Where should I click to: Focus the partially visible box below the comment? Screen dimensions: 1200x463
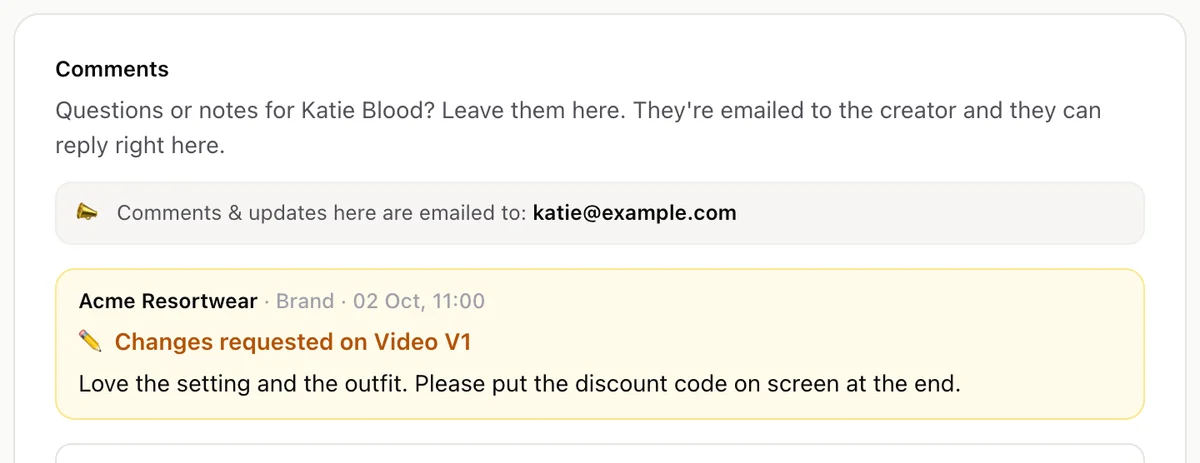600,453
